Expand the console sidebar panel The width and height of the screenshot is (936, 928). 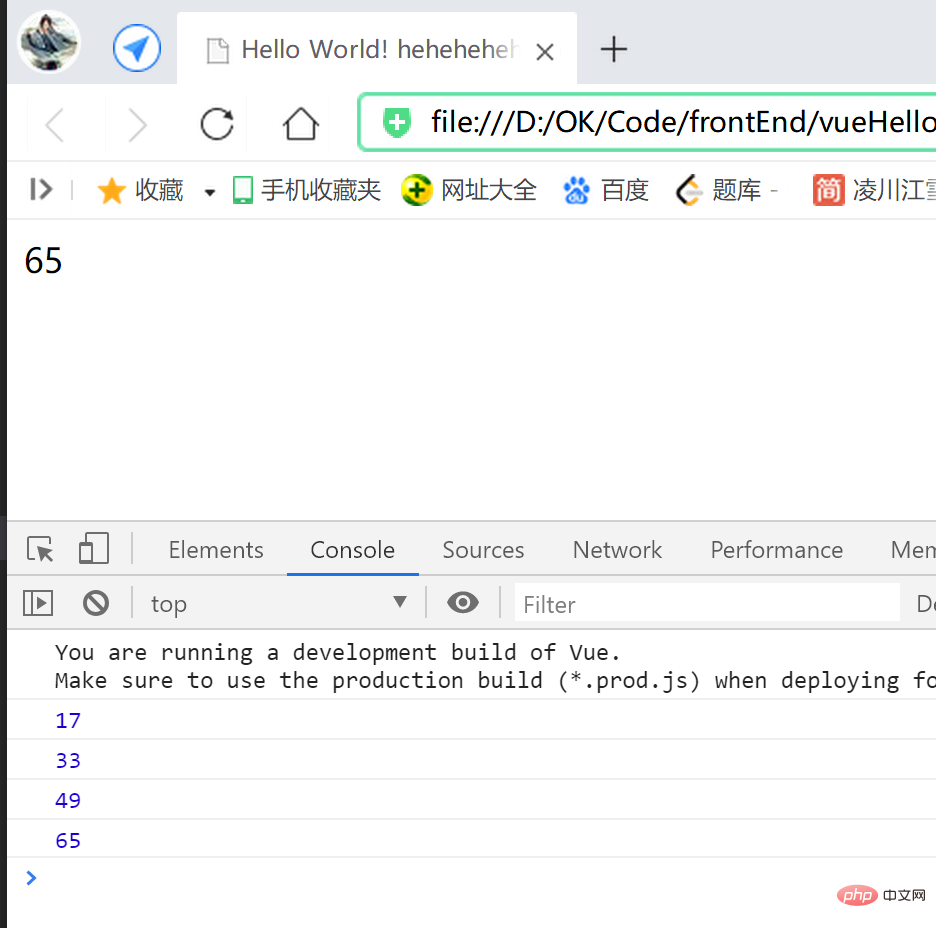[38, 603]
